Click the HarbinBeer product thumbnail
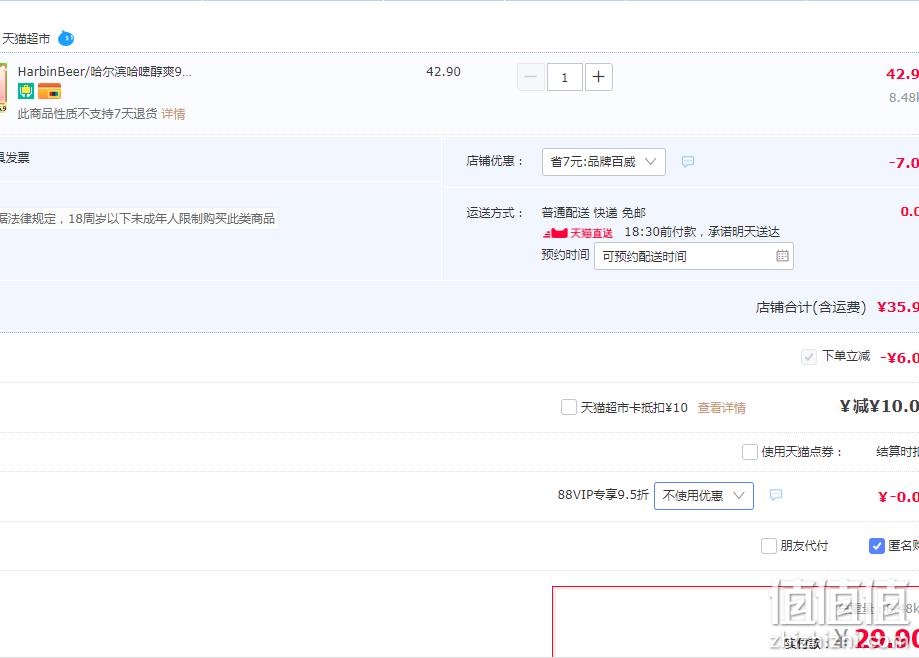This screenshot has height=658, width=919. pos(3,88)
